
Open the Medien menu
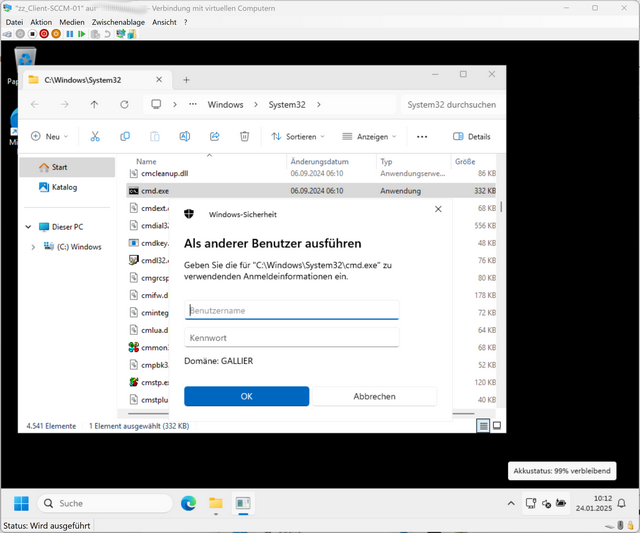(x=72, y=22)
